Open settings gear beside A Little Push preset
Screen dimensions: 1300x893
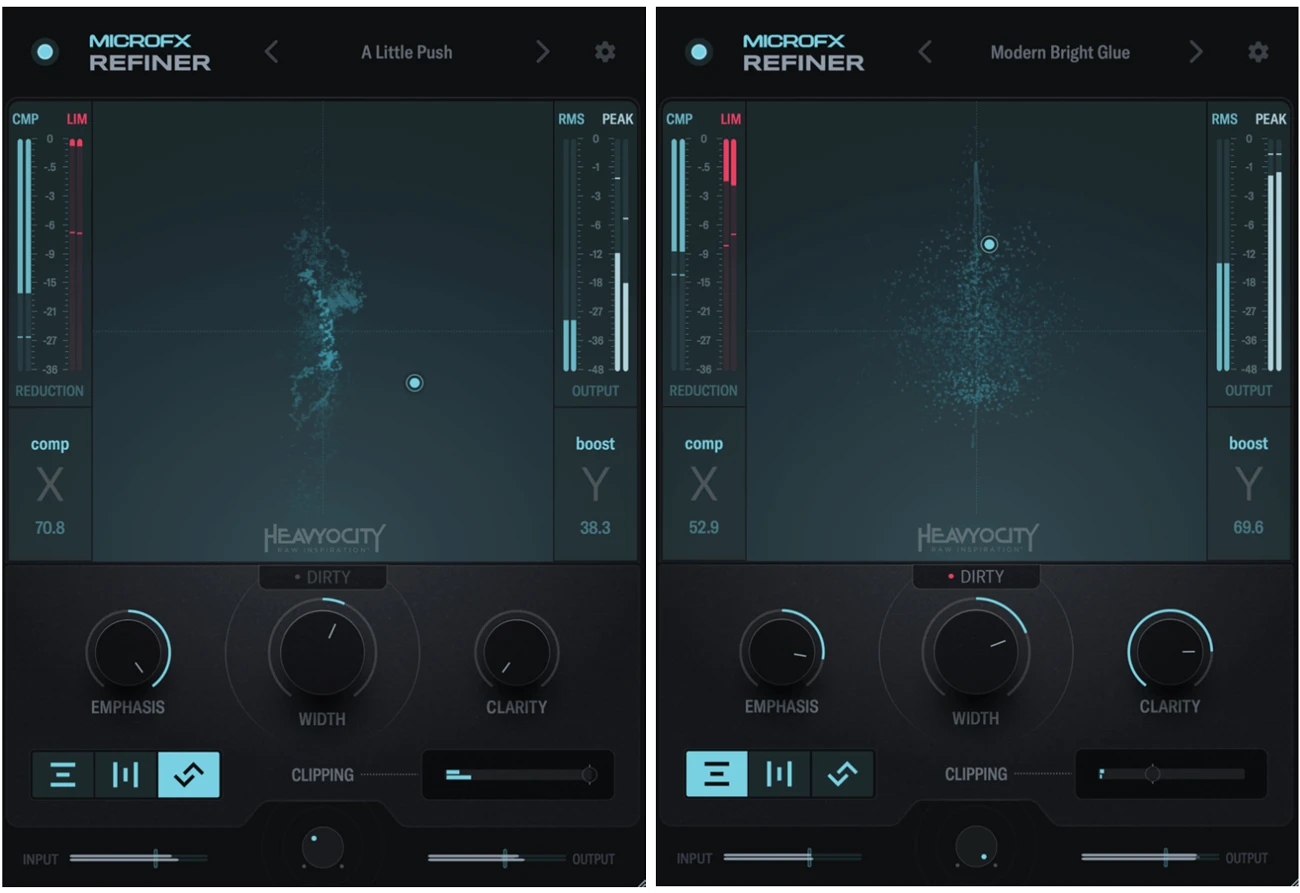pyautogui.click(x=605, y=52)
